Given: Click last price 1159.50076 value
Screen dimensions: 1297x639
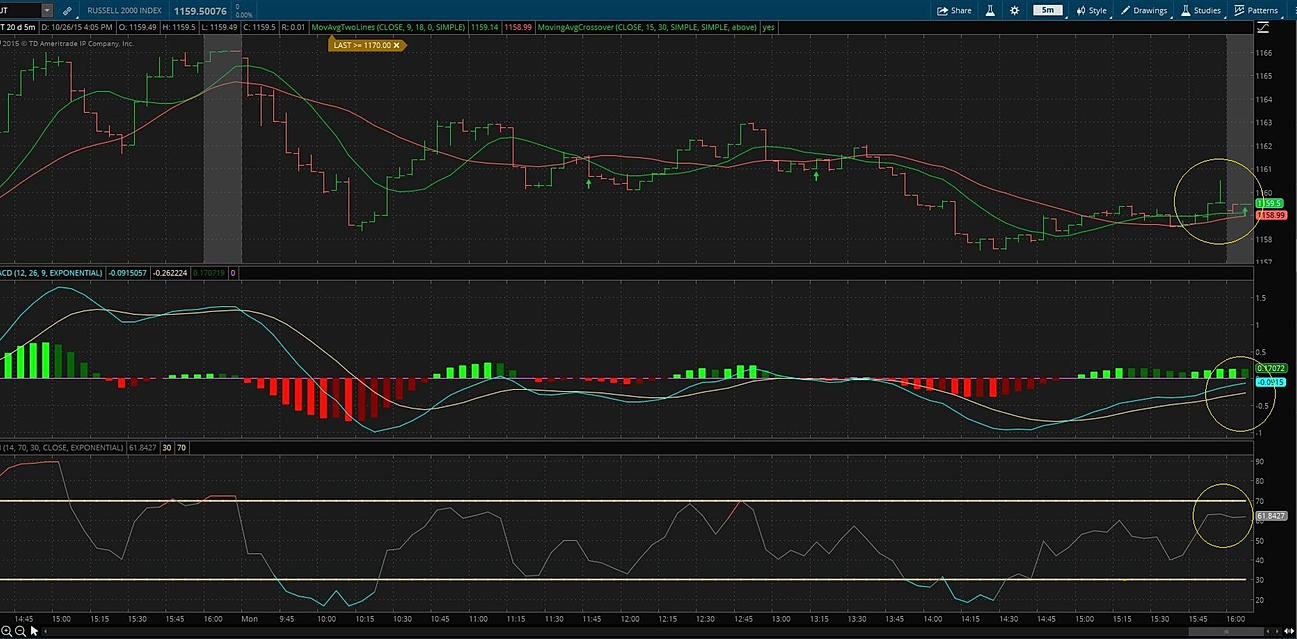Looking at the screenshot, I should pyautogui.click(x=201, y=10).
